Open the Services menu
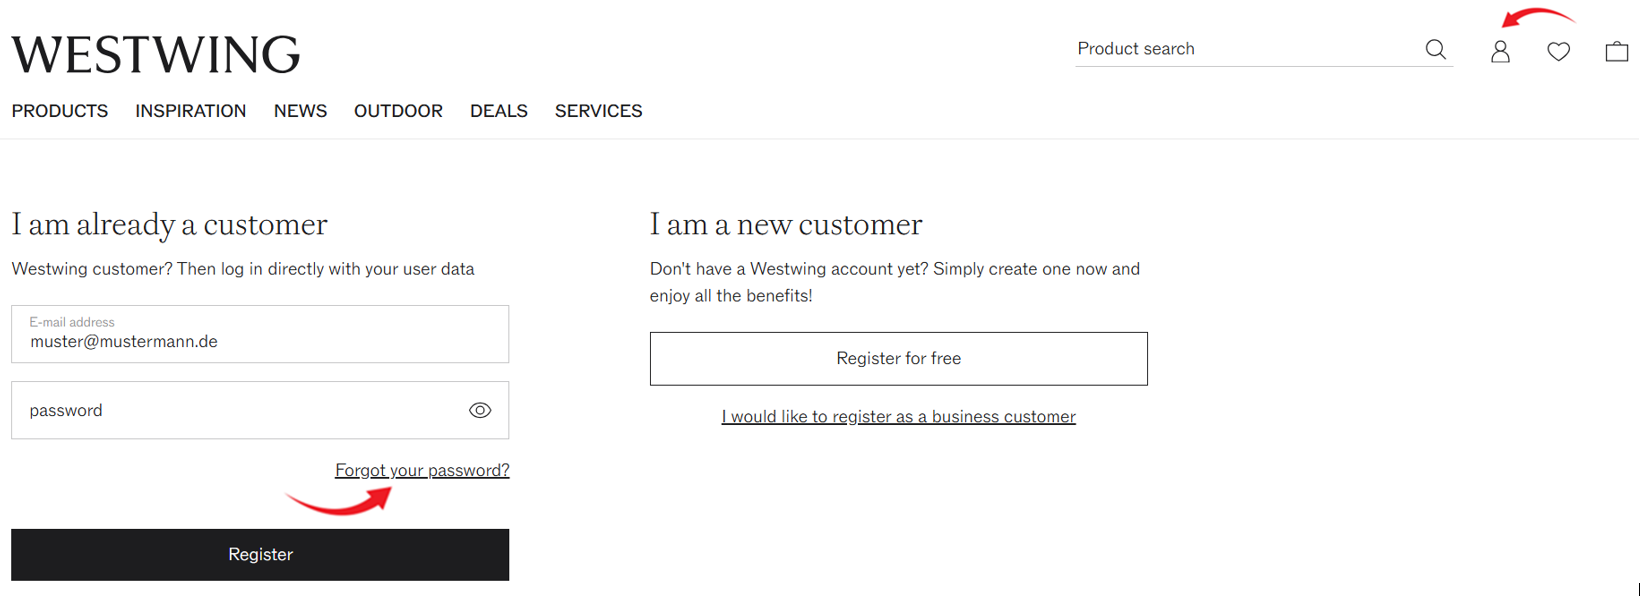Image resolution: width=1647 pixels, height=602 pixels. 599,111
